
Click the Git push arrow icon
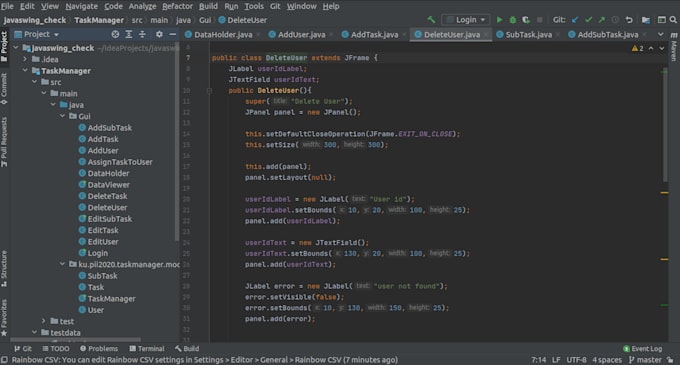click(x=602, y=20)
